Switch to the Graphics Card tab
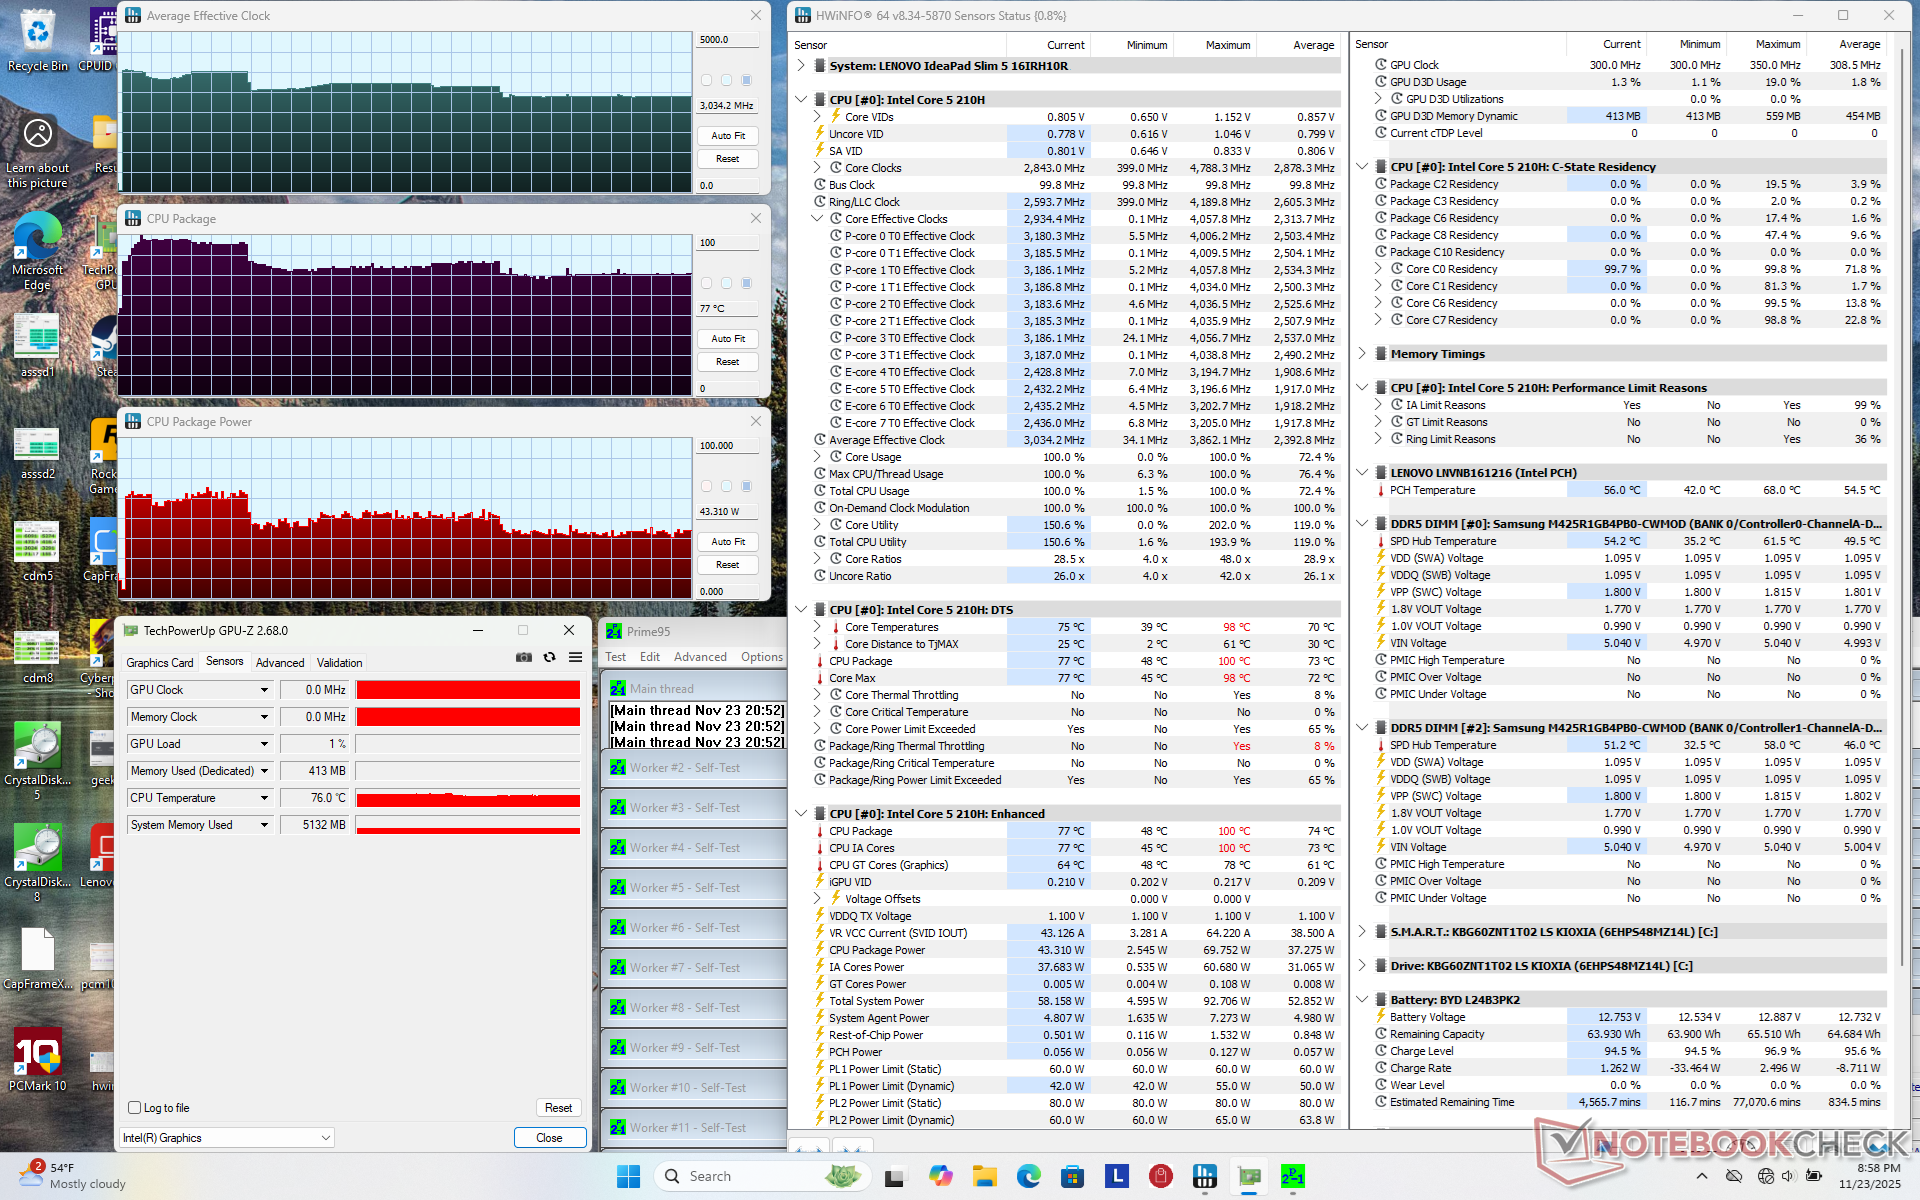Image resolution: width=1920 pixels, height=1200 pixels. click(160, 662)
